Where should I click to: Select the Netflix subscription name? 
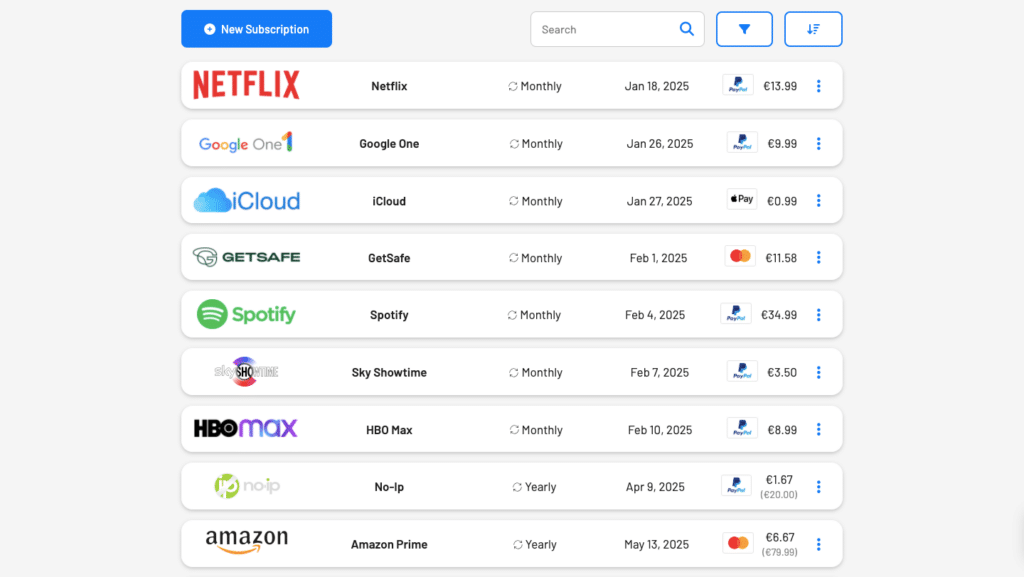(389, 86)
